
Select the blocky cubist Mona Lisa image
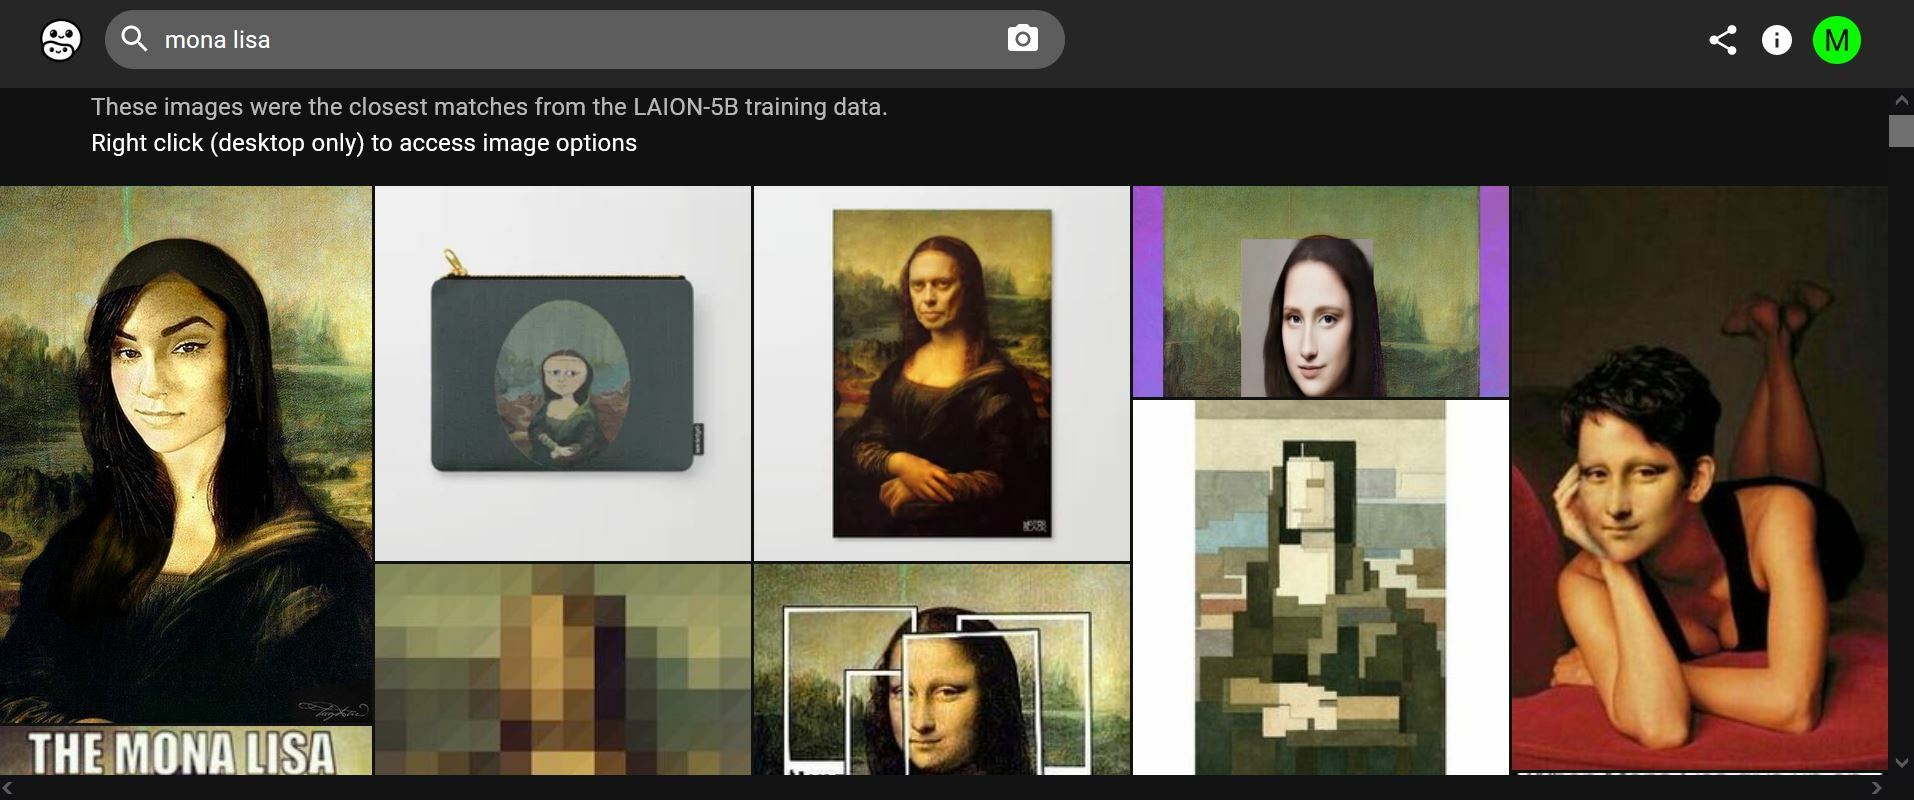(1320, 587)
